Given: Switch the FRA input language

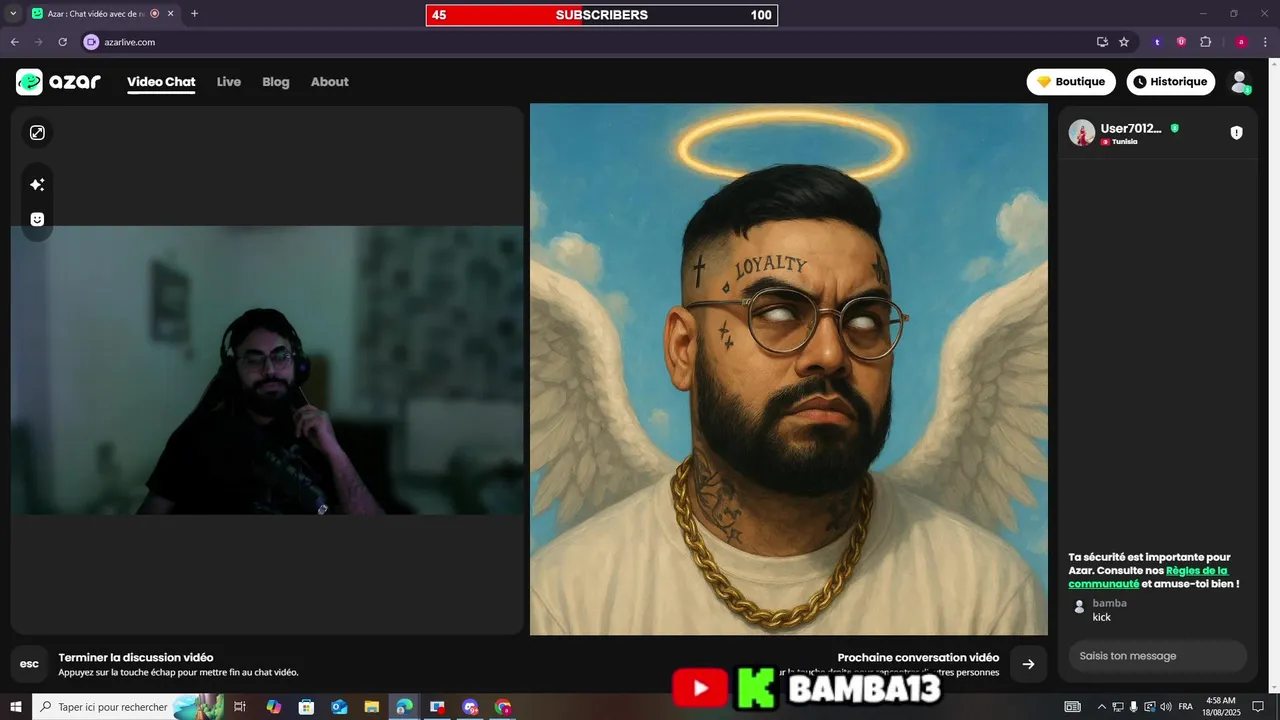Looking at the screenshot, I should coord(1186,707).
